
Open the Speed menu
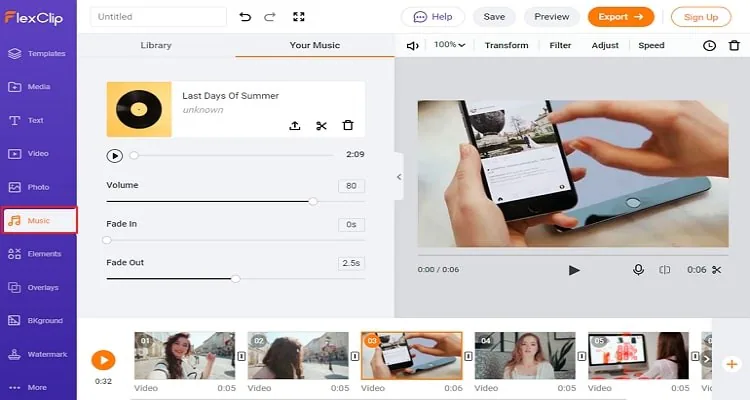(x=651, y=45)
